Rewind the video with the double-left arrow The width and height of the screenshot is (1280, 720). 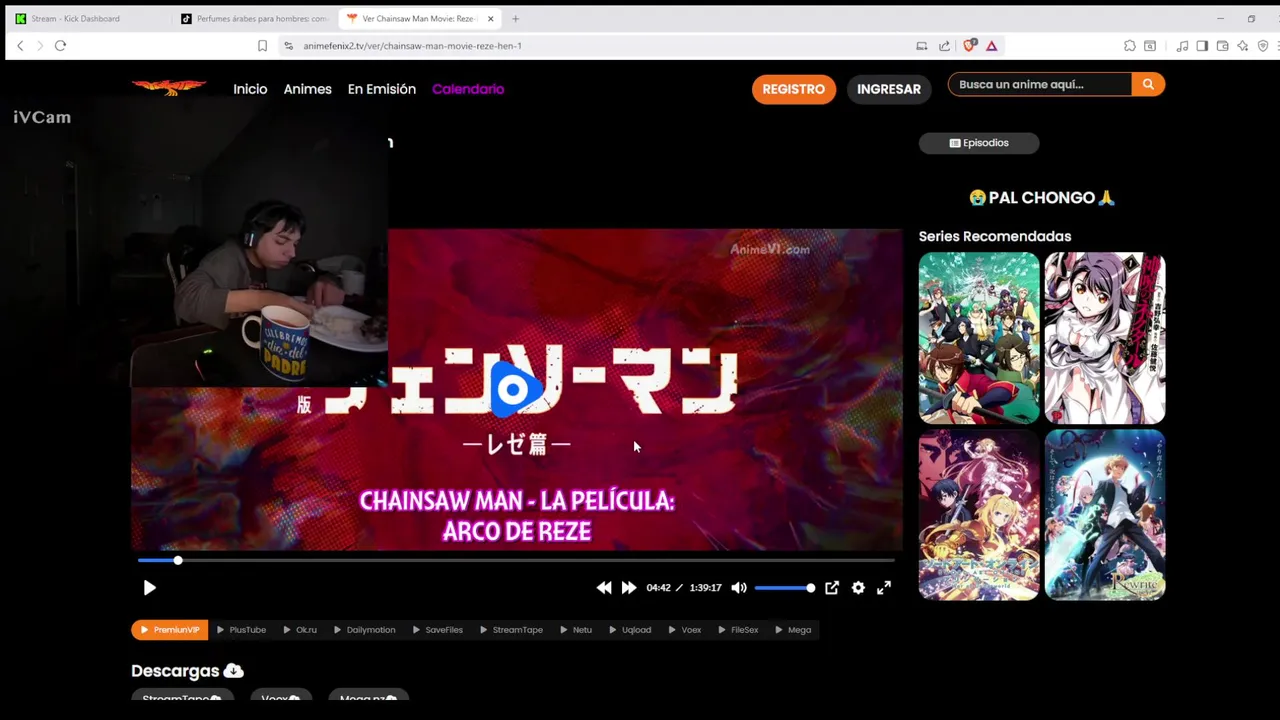(604, 588)
